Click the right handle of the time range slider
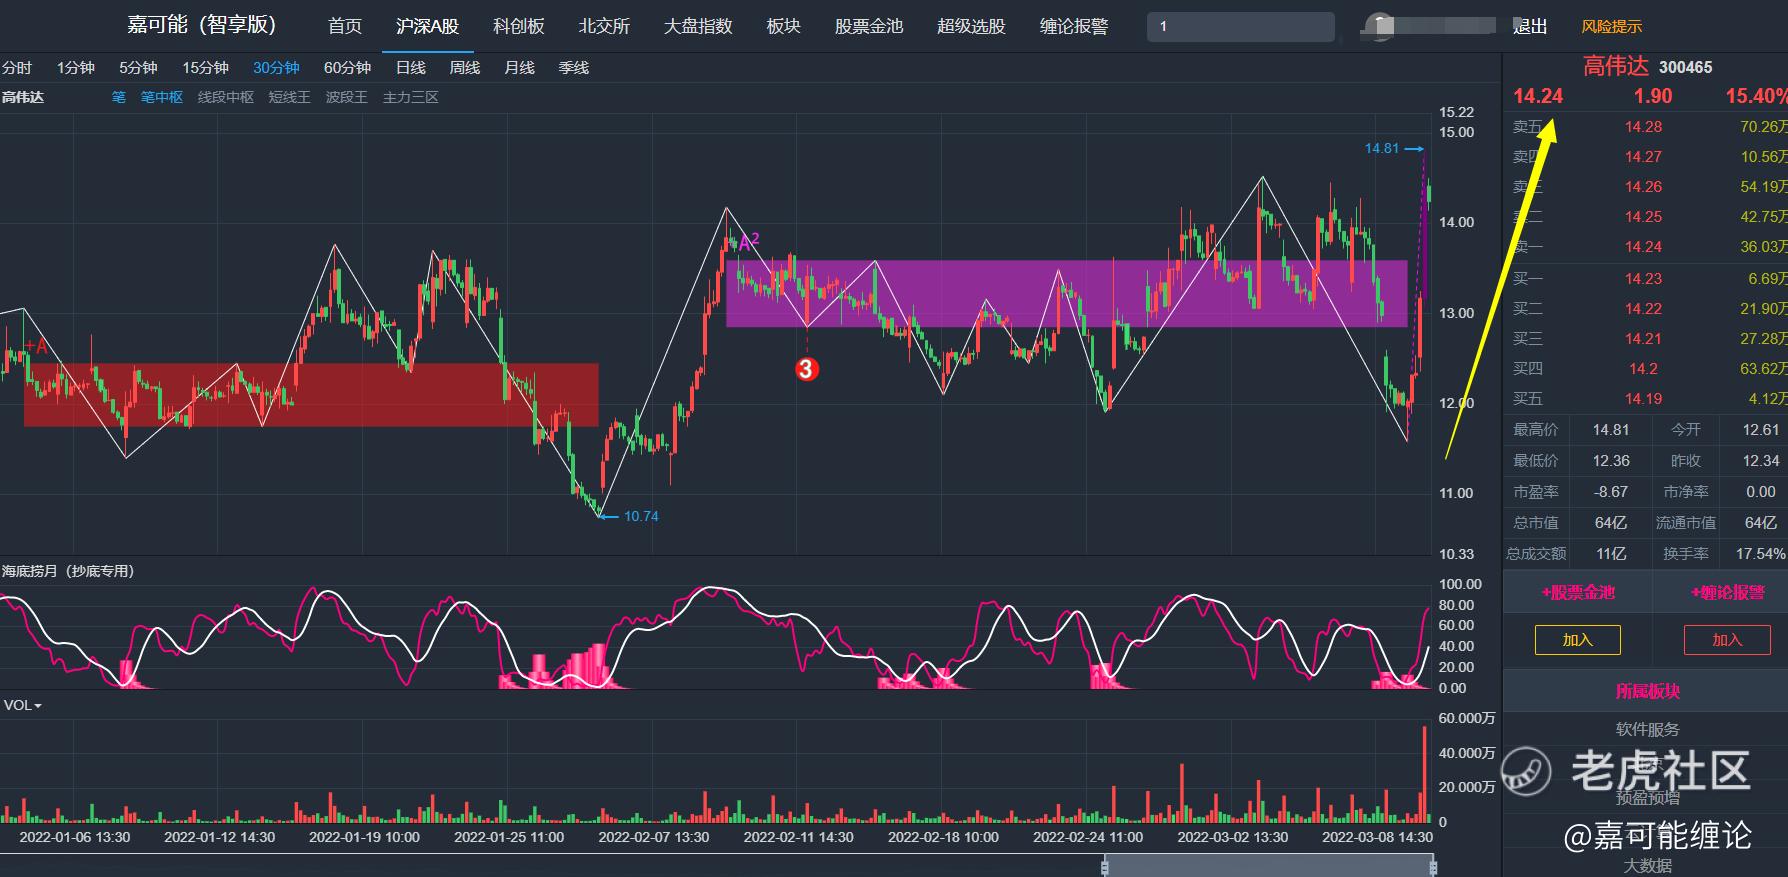This screenshot has height=877, width=1788. coord(1434,867)
